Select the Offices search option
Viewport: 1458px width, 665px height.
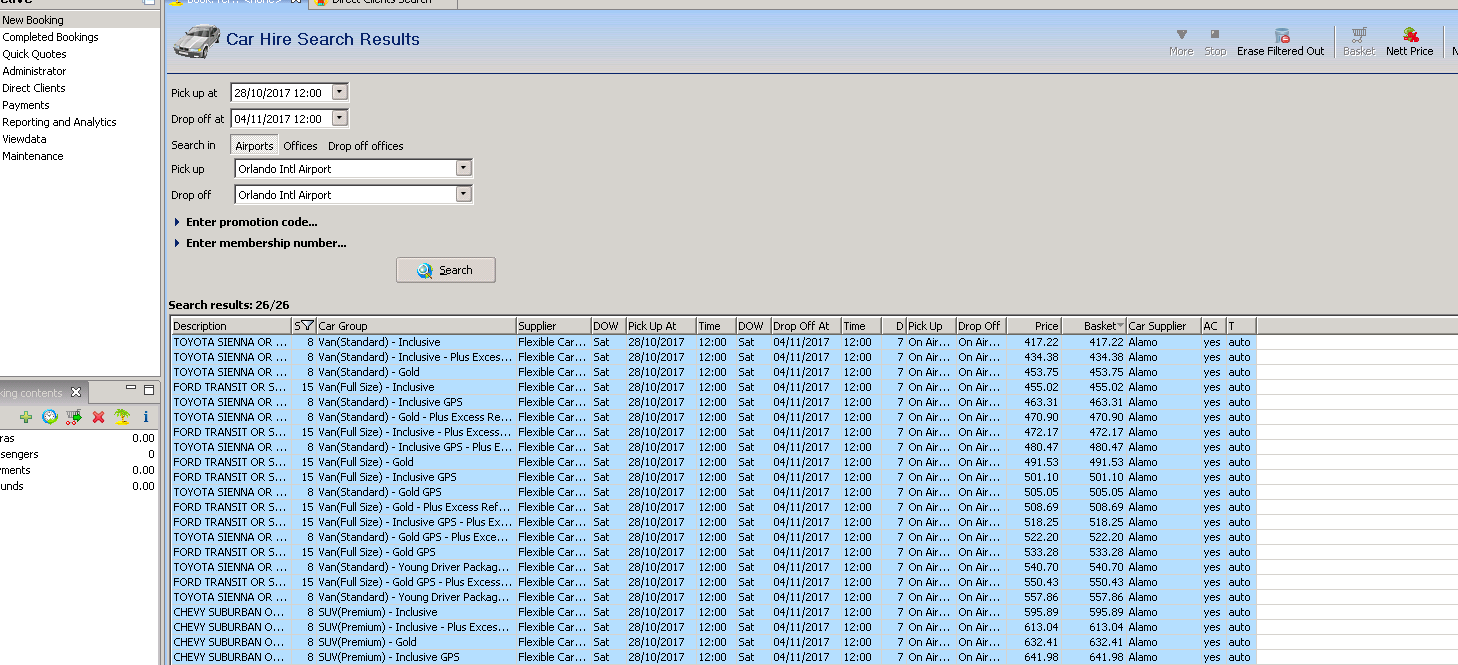coord(300,146)
